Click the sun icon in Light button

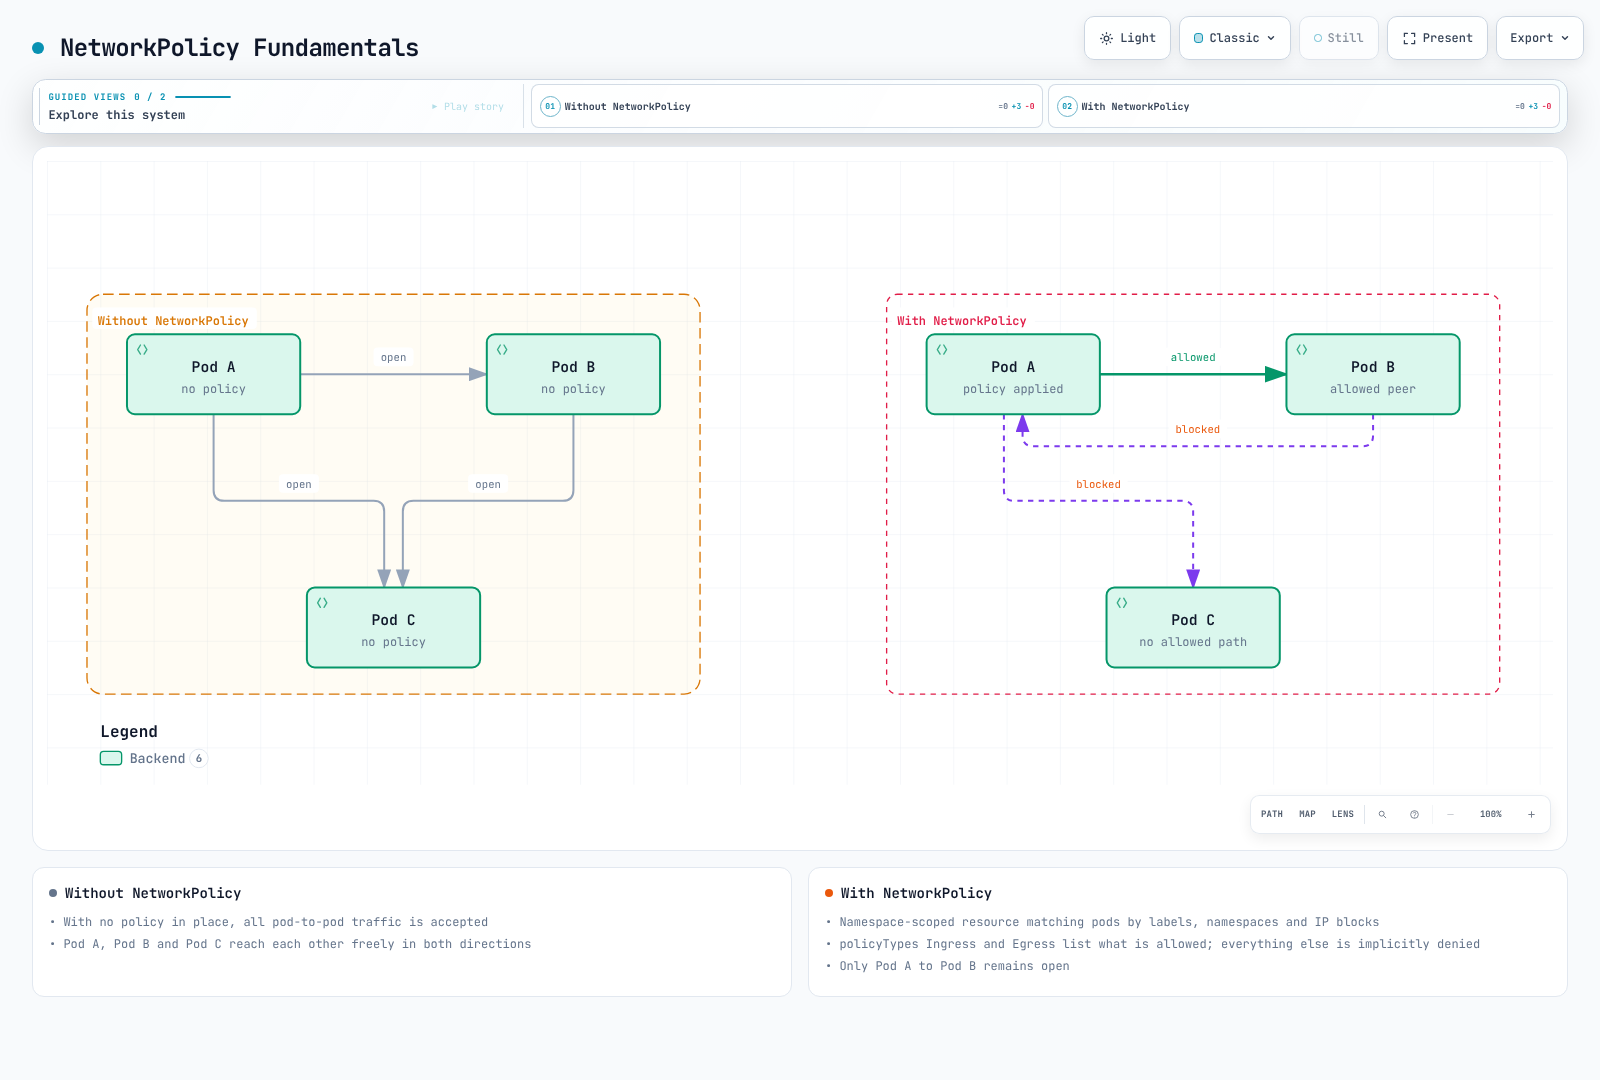[x=1106, y=38]
